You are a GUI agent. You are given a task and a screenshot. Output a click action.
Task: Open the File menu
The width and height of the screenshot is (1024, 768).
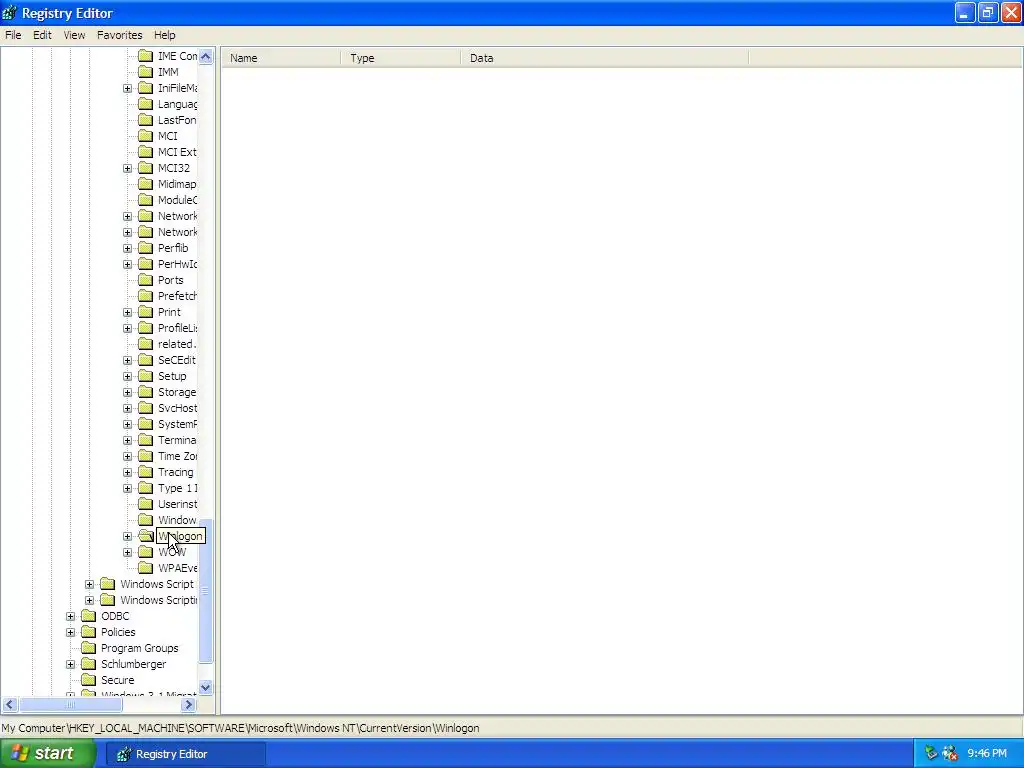[13, 35]
